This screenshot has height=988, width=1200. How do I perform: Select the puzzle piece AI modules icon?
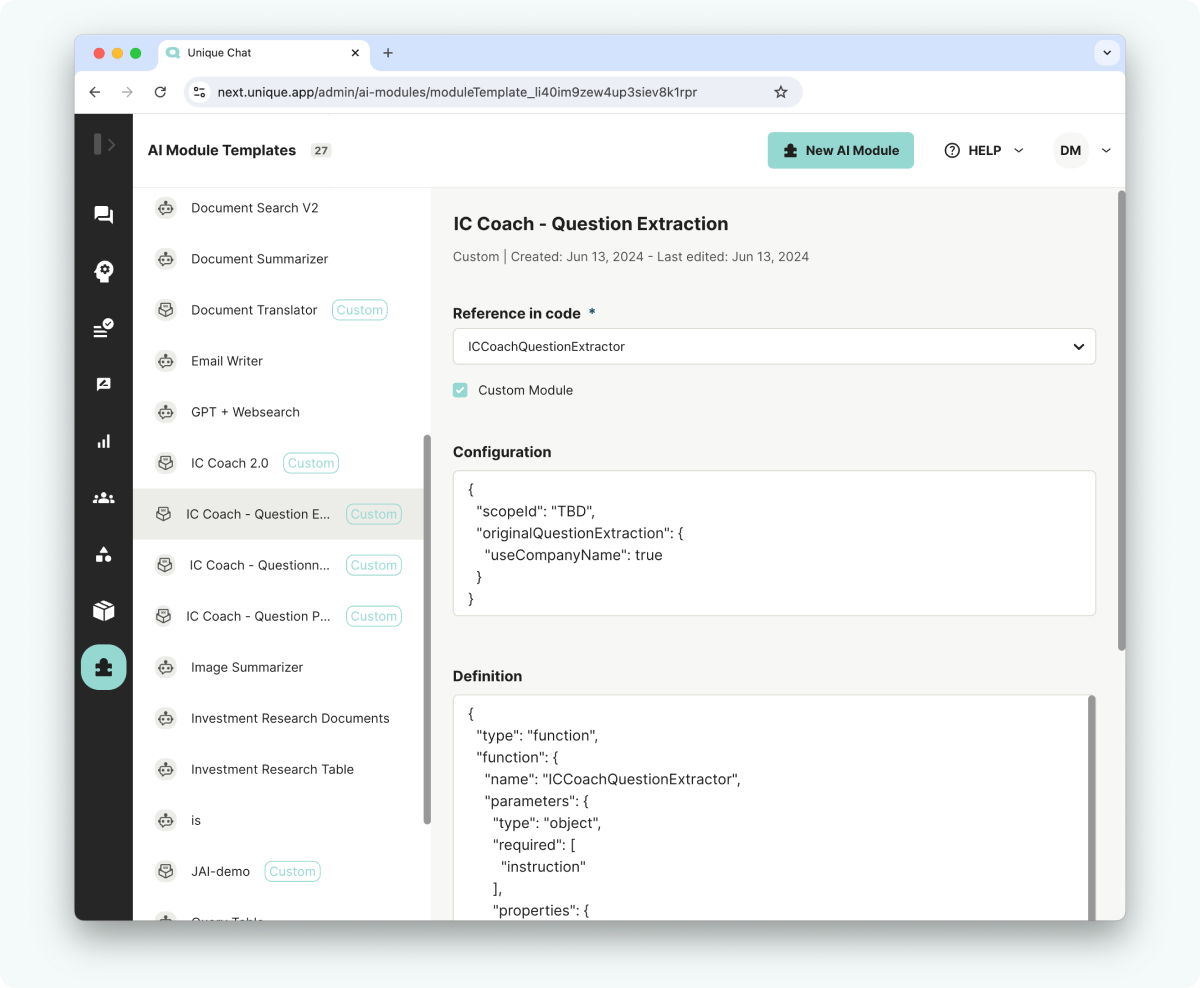click(x=103, y=668)
